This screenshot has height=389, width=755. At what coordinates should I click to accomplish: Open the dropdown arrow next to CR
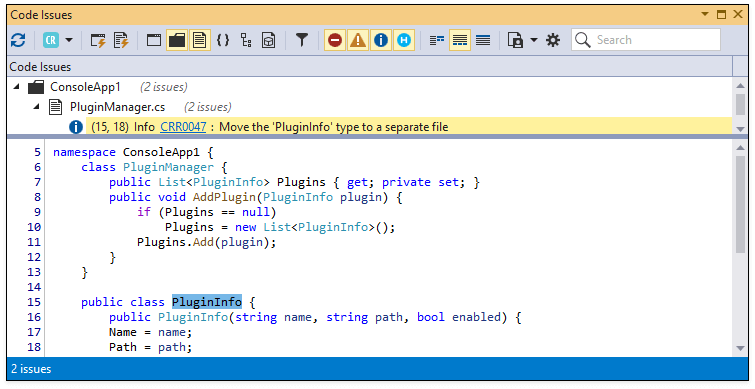pos(69,40)
